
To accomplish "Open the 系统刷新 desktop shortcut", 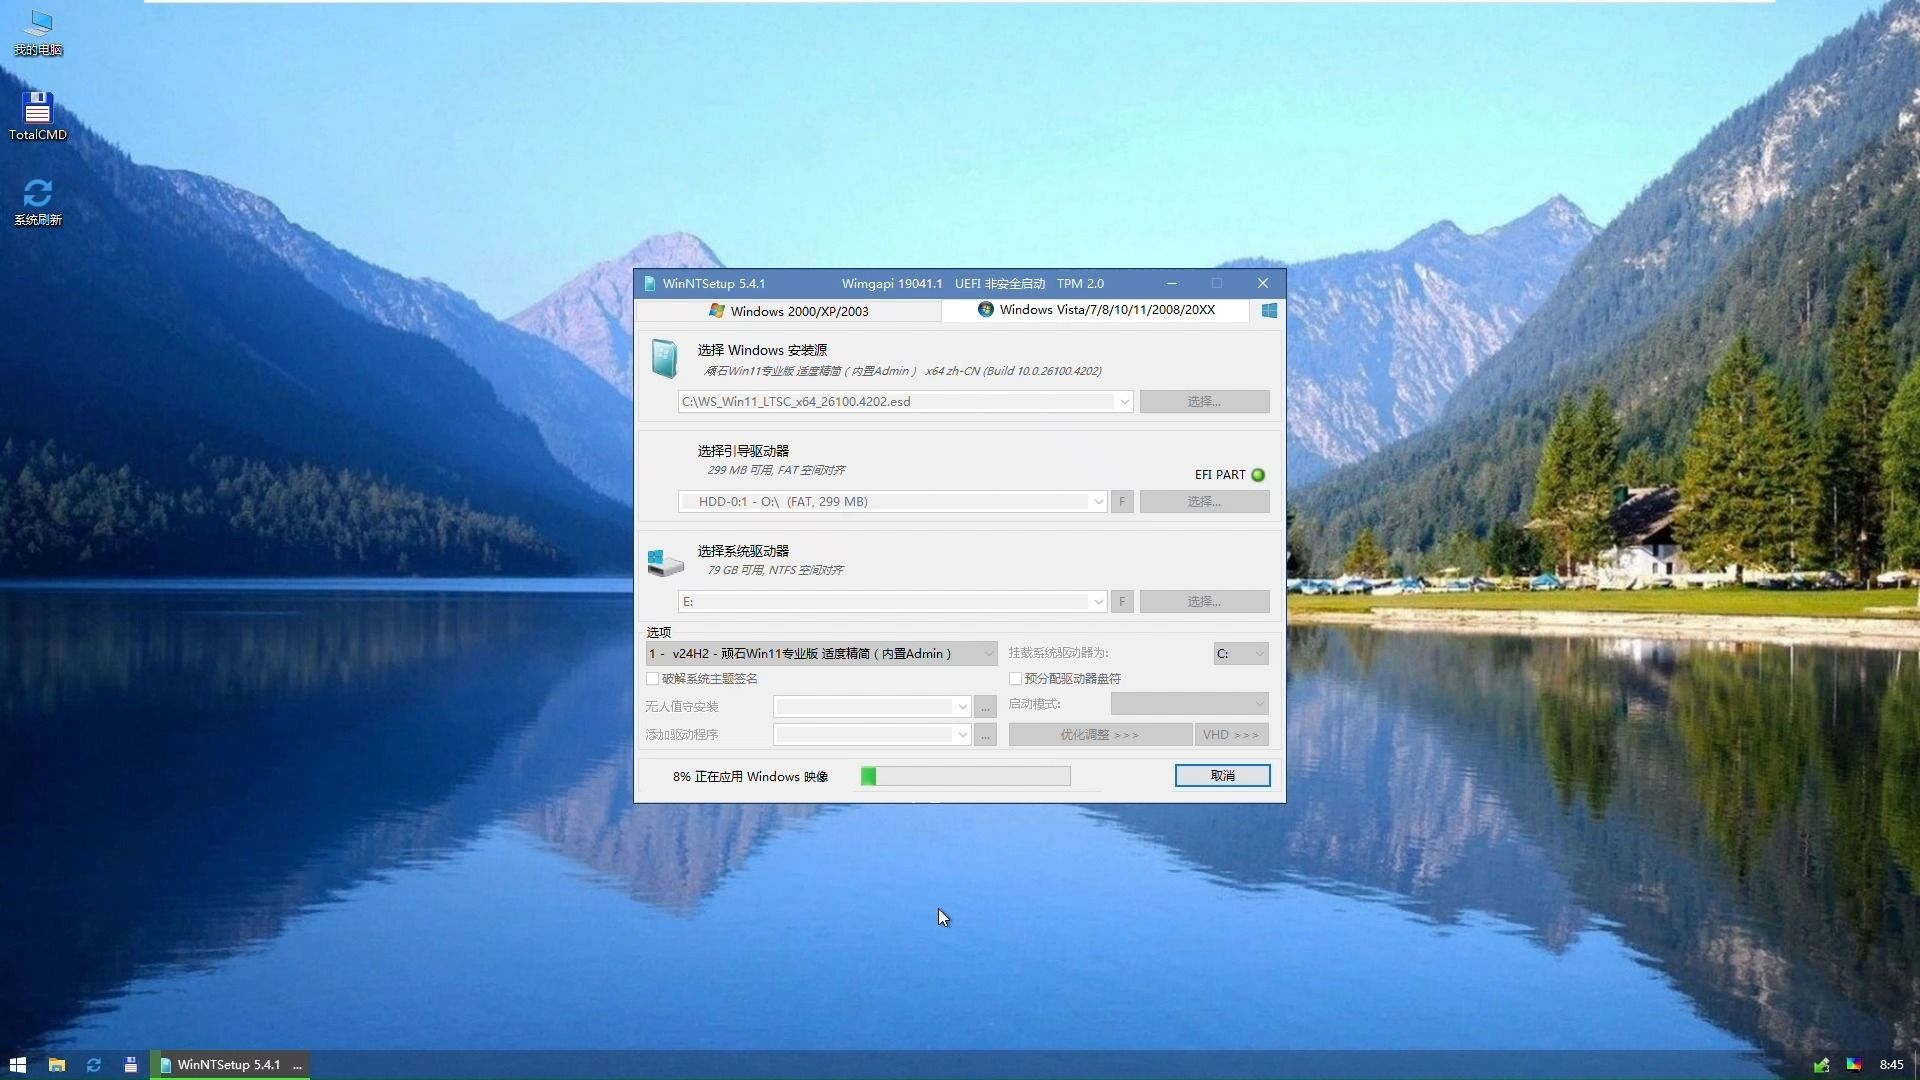I will [x=38, y=201].
